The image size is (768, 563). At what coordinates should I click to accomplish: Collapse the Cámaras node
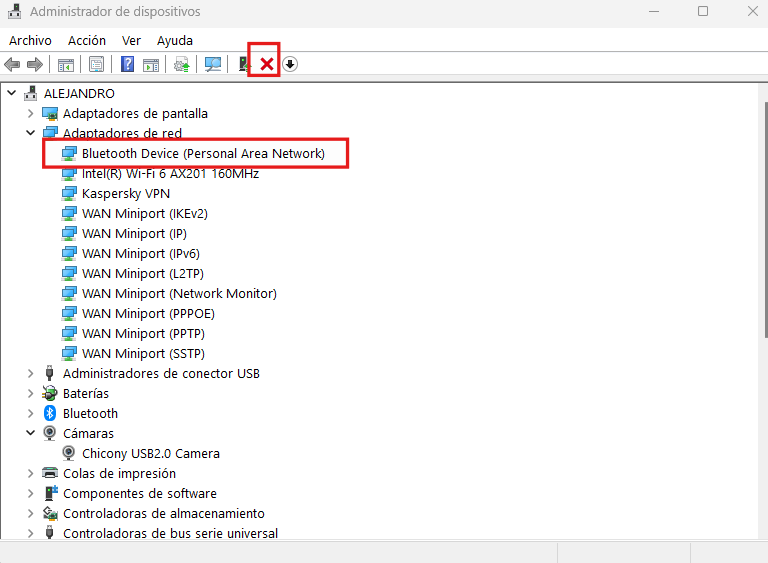30,433
